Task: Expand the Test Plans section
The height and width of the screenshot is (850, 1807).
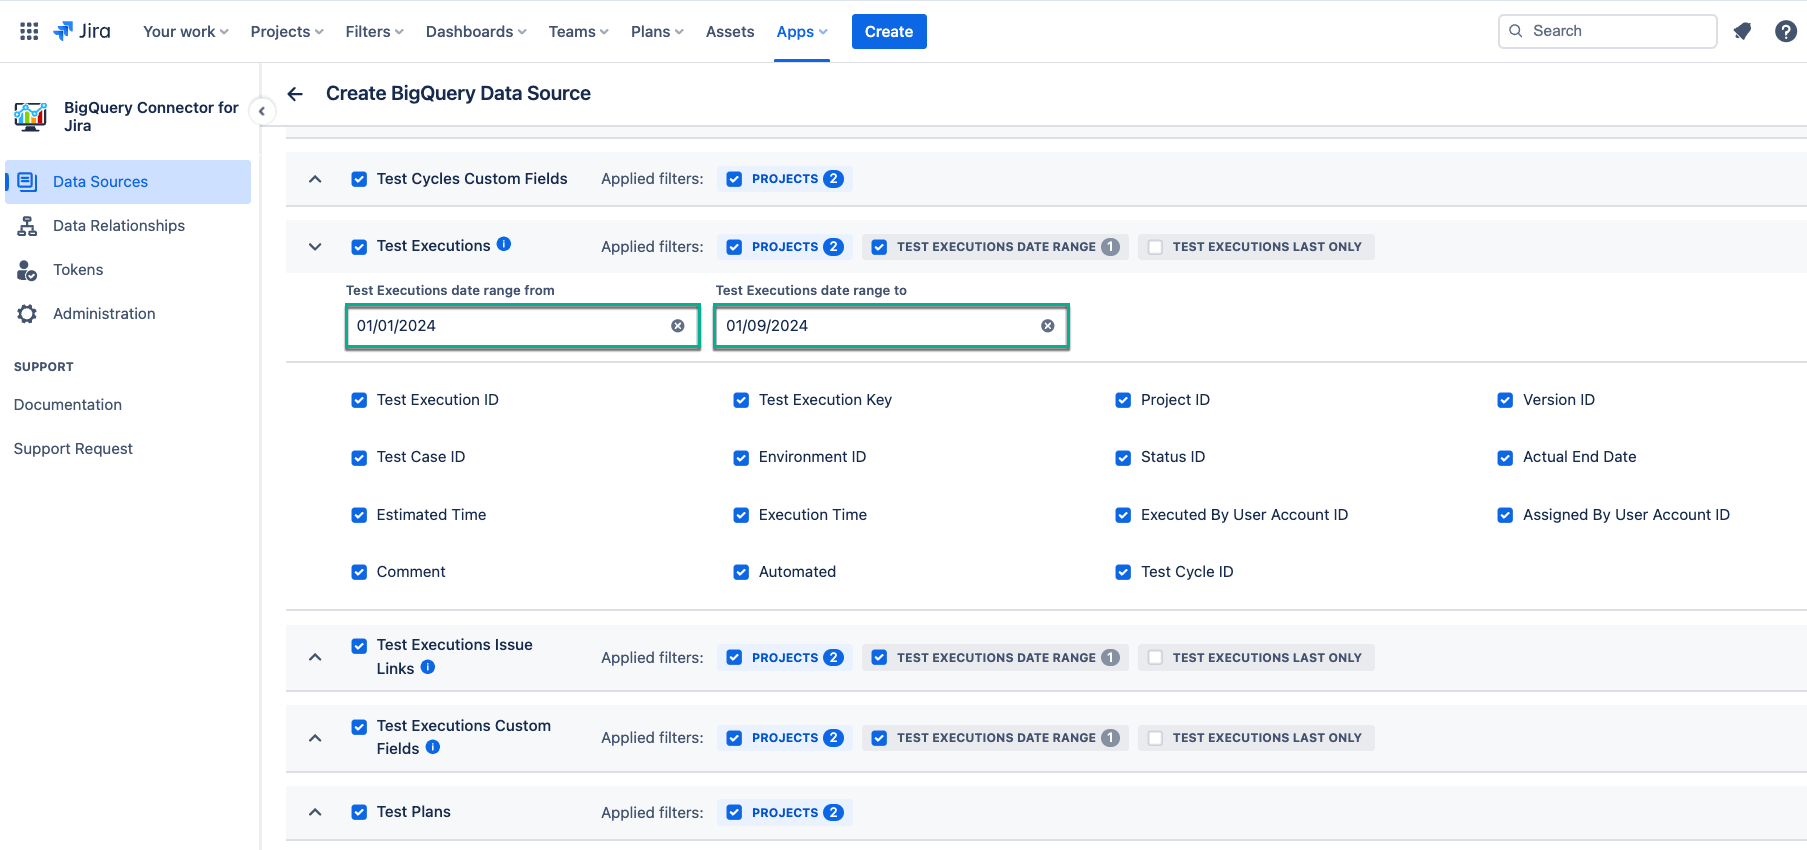Action: (x=315, y=812)
